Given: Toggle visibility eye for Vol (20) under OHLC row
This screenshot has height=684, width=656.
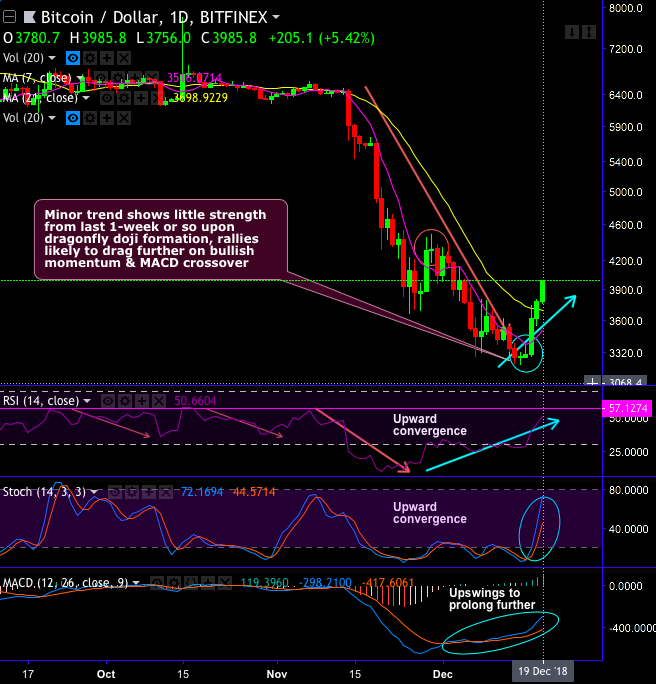Looking at the screenshot, I should pos(73,58).
